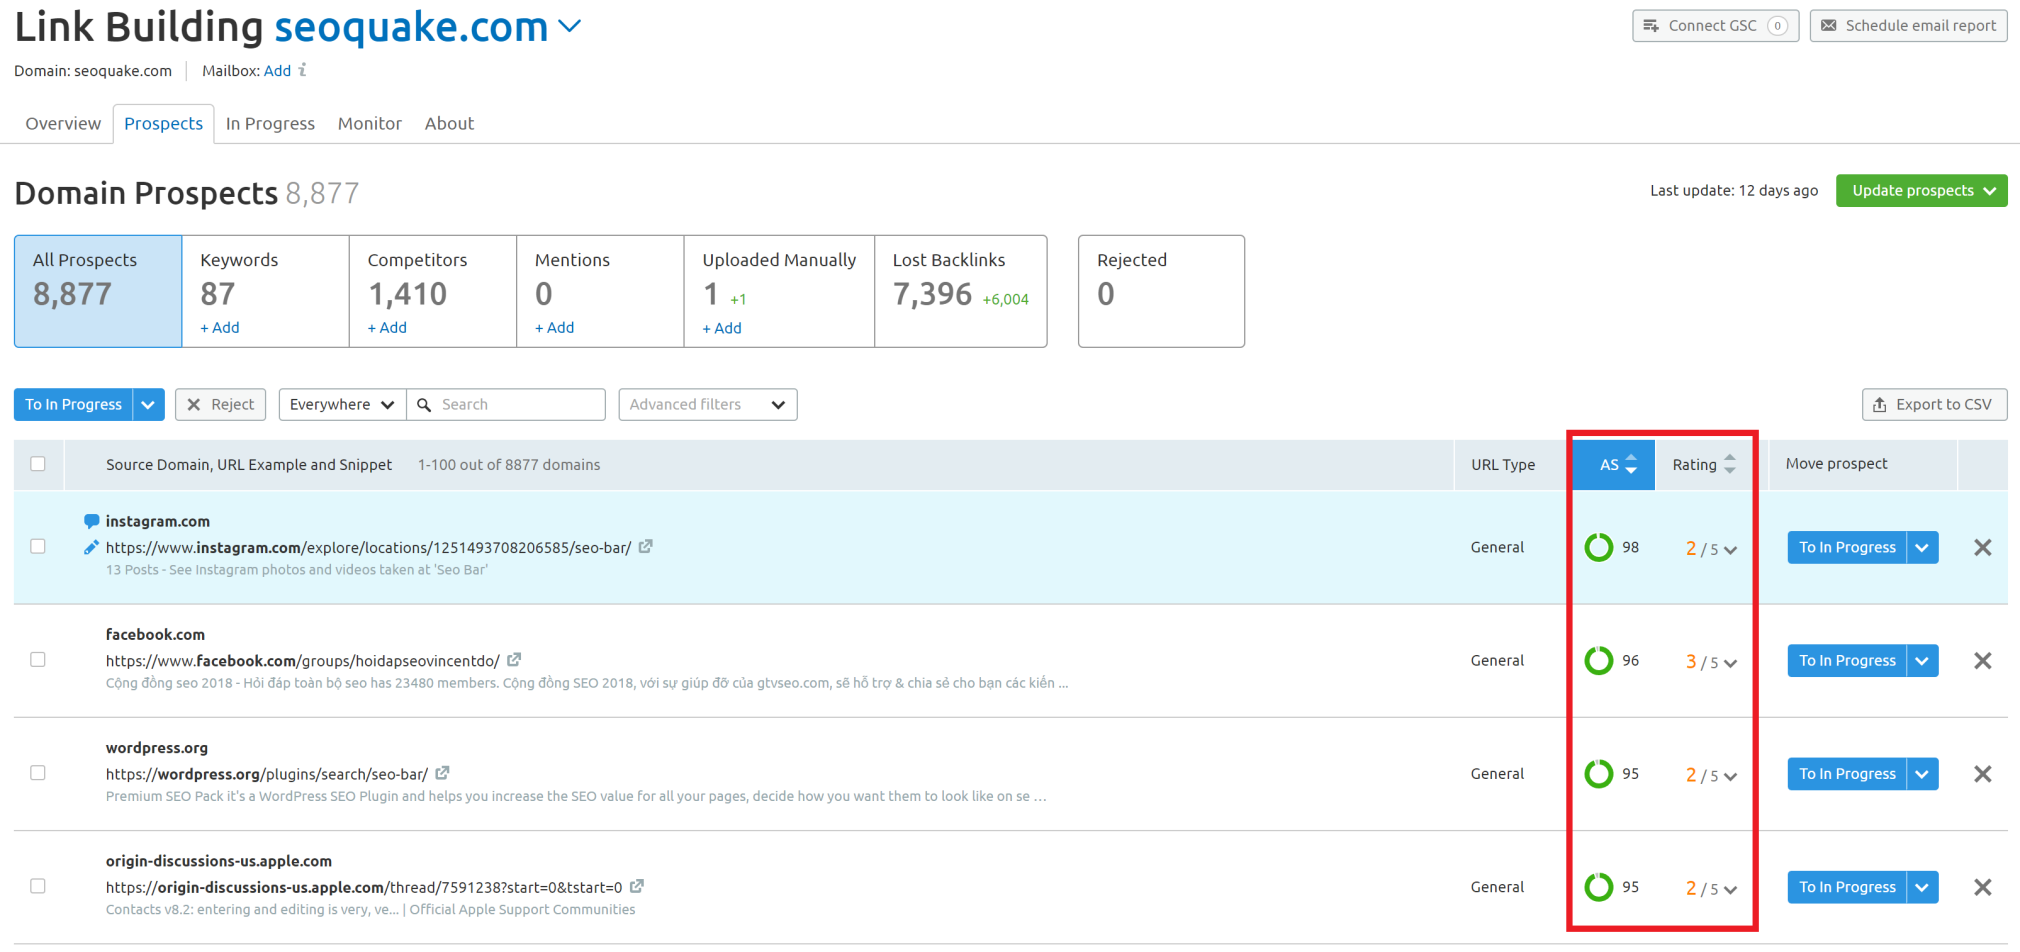
Task: Open external link icon for instagram.com URL
Action: pos(646,546)
